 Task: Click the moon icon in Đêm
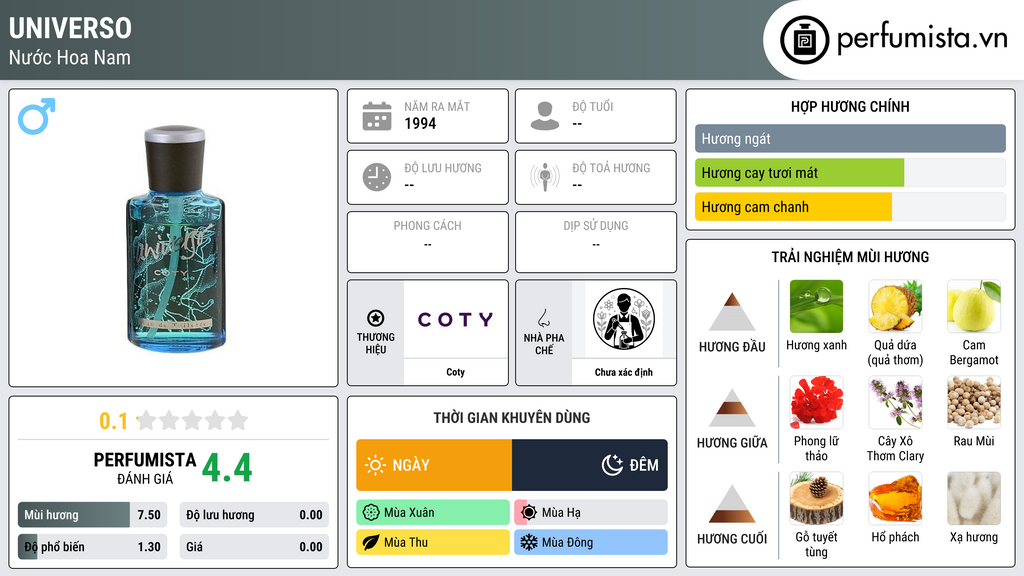[x=612, y=465]
